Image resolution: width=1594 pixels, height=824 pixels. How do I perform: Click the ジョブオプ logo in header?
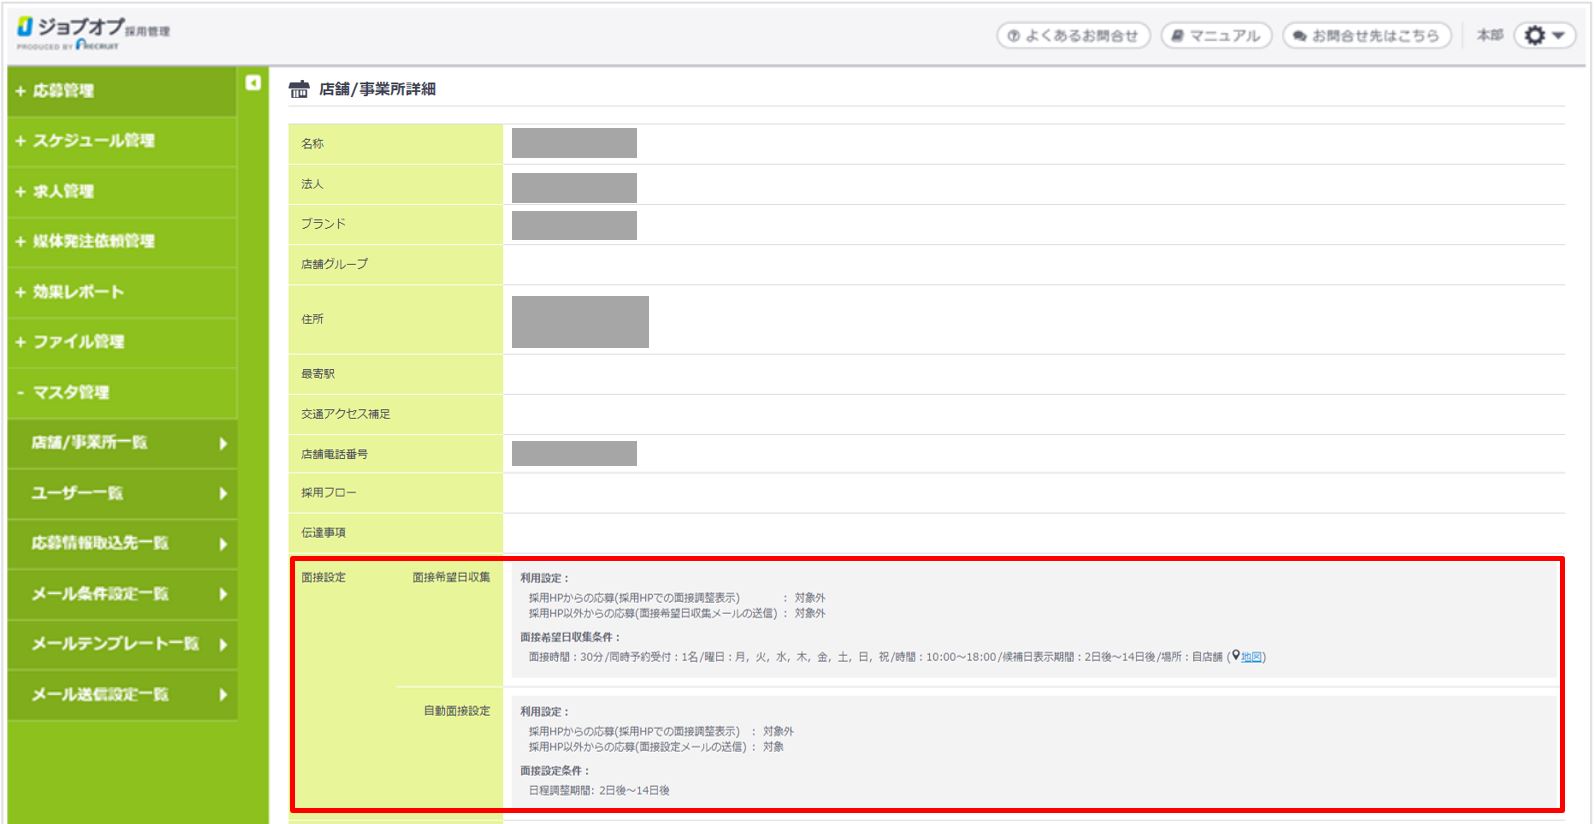click(x=93, y=33)
